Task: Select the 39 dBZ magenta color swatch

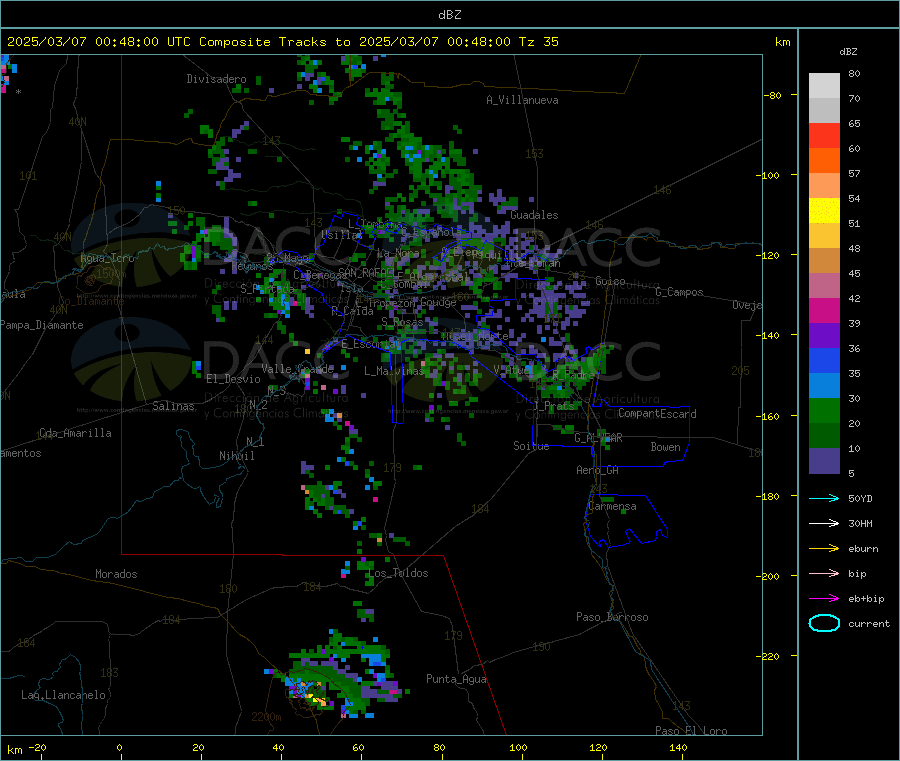Action: (x=824, y=310)
